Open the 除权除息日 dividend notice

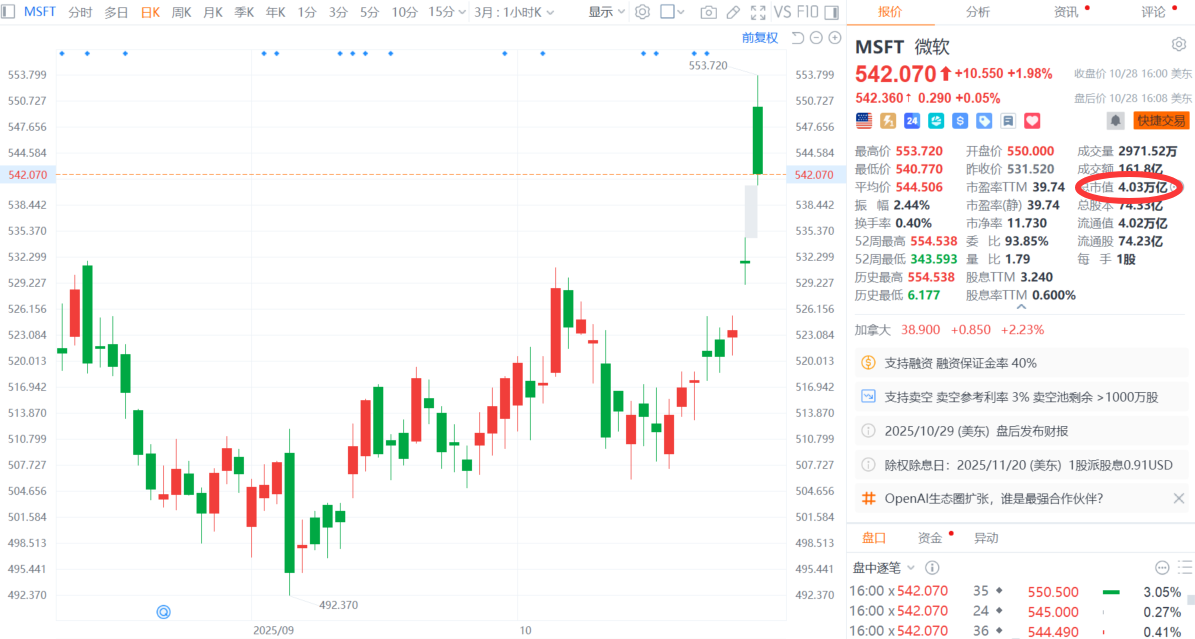pyautogui.click(x=1028, y=464)
